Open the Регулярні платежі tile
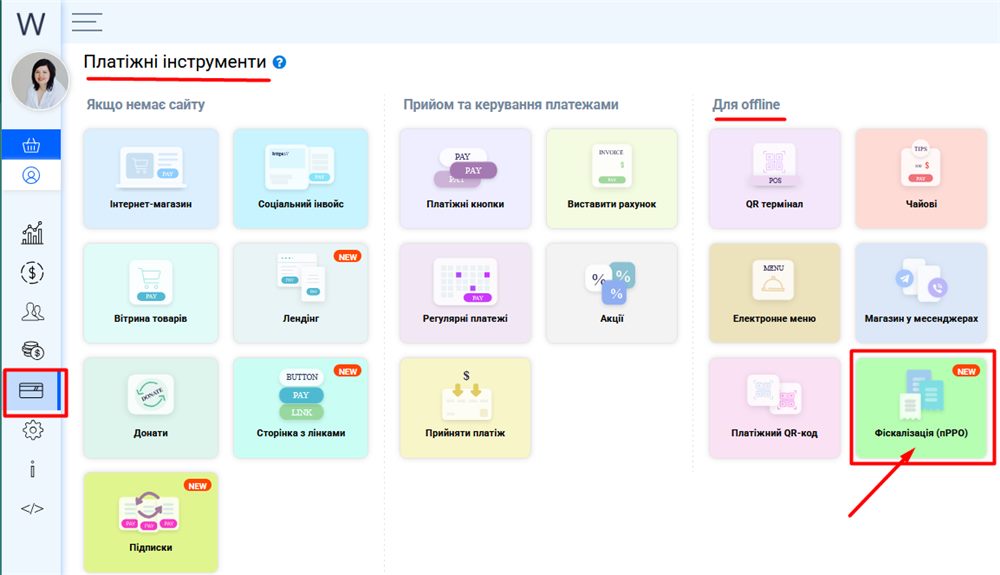Image resolution: width=1000 pixels, height=575 pixels. [465, 293]
